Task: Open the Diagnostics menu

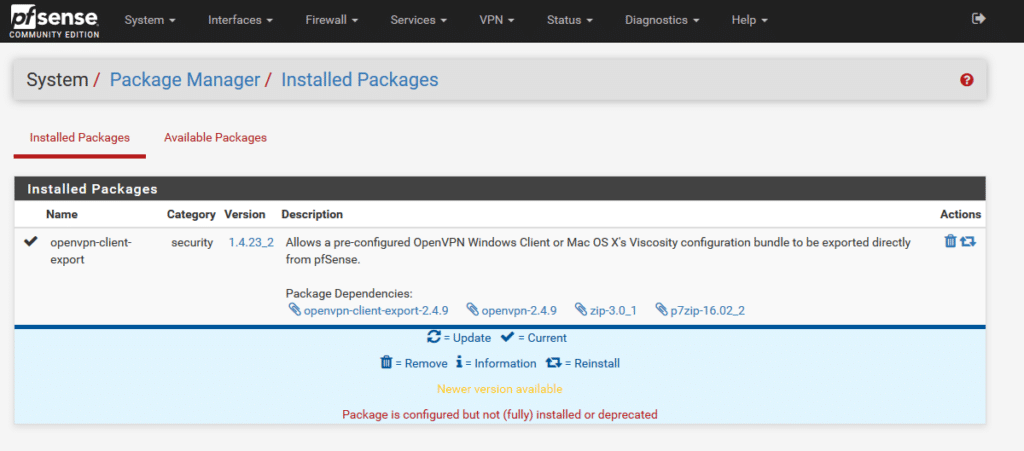Action: tap(662, 20)
